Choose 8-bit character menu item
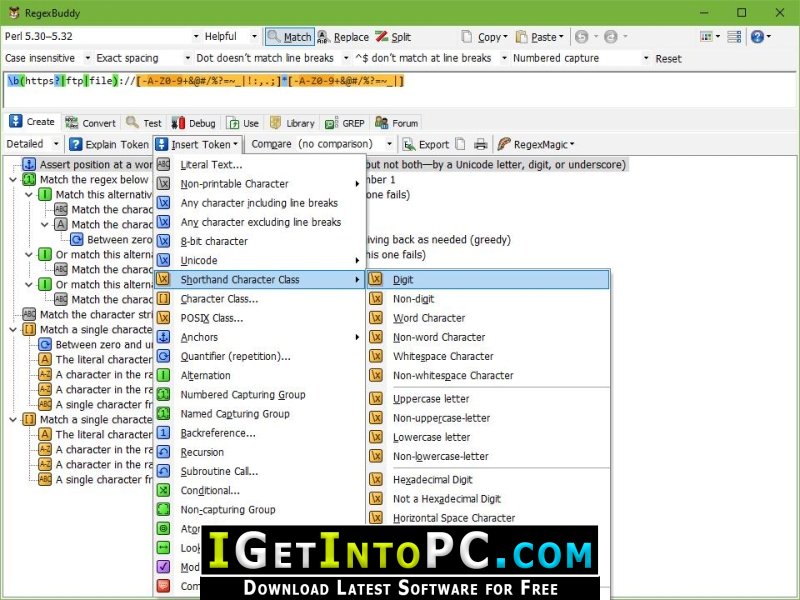The image size is (800, 600). coord(260,241)
